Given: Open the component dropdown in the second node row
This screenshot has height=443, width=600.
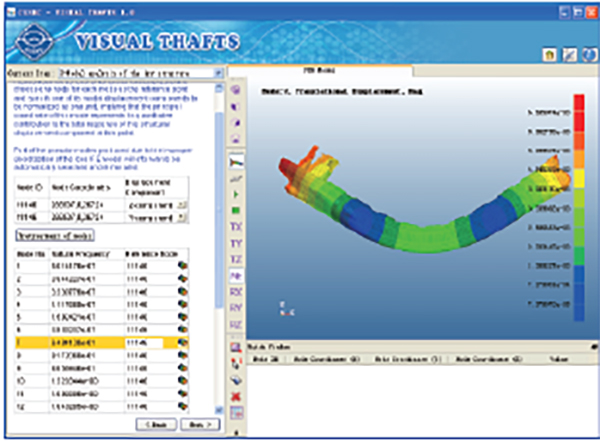Looking at the screenshot, I should coord(183,218).
